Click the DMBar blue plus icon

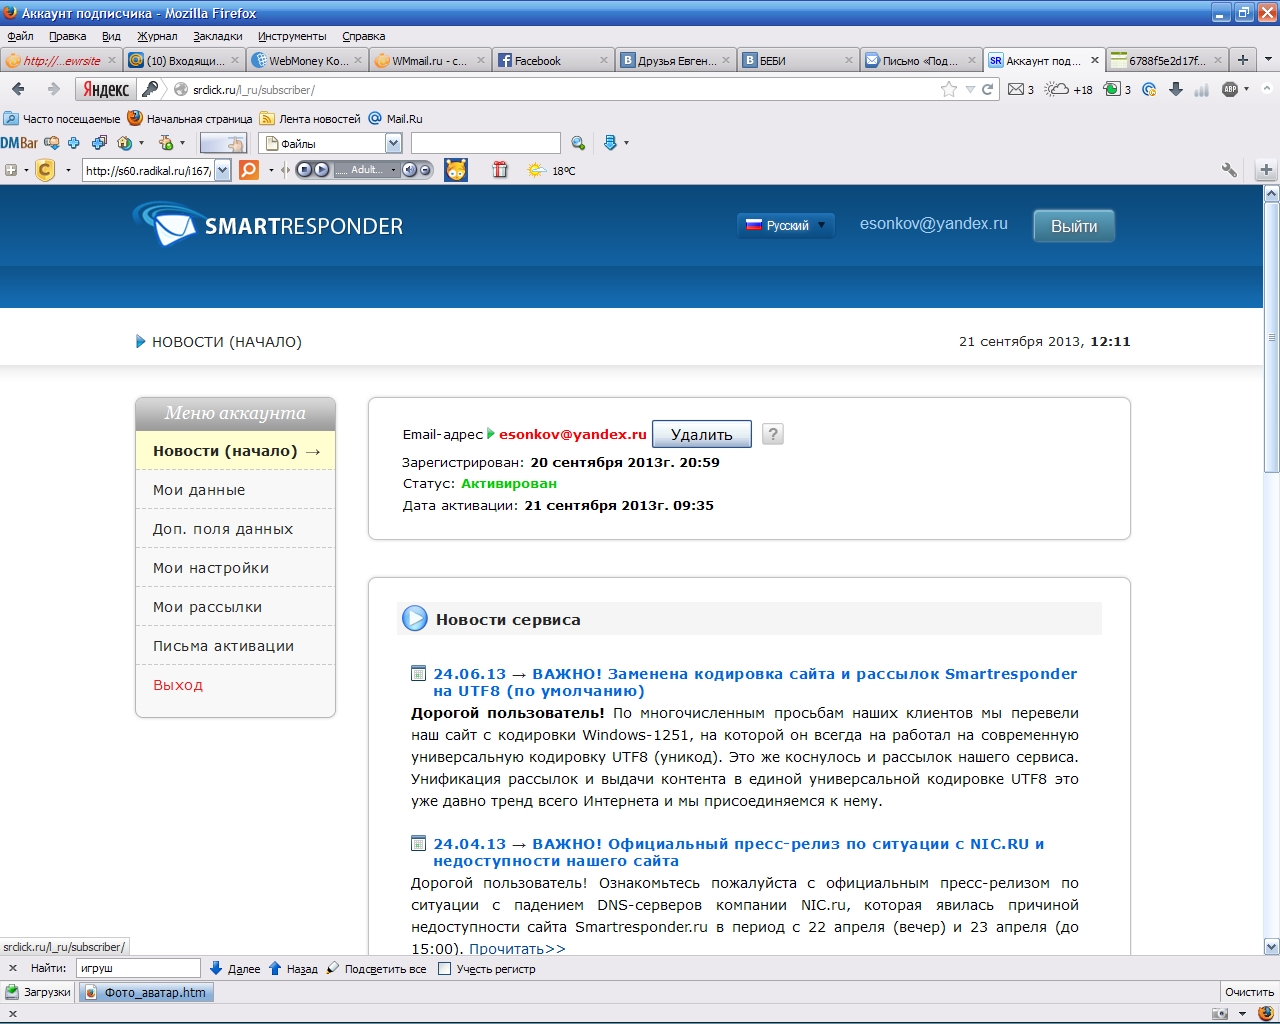pos(74,143)
